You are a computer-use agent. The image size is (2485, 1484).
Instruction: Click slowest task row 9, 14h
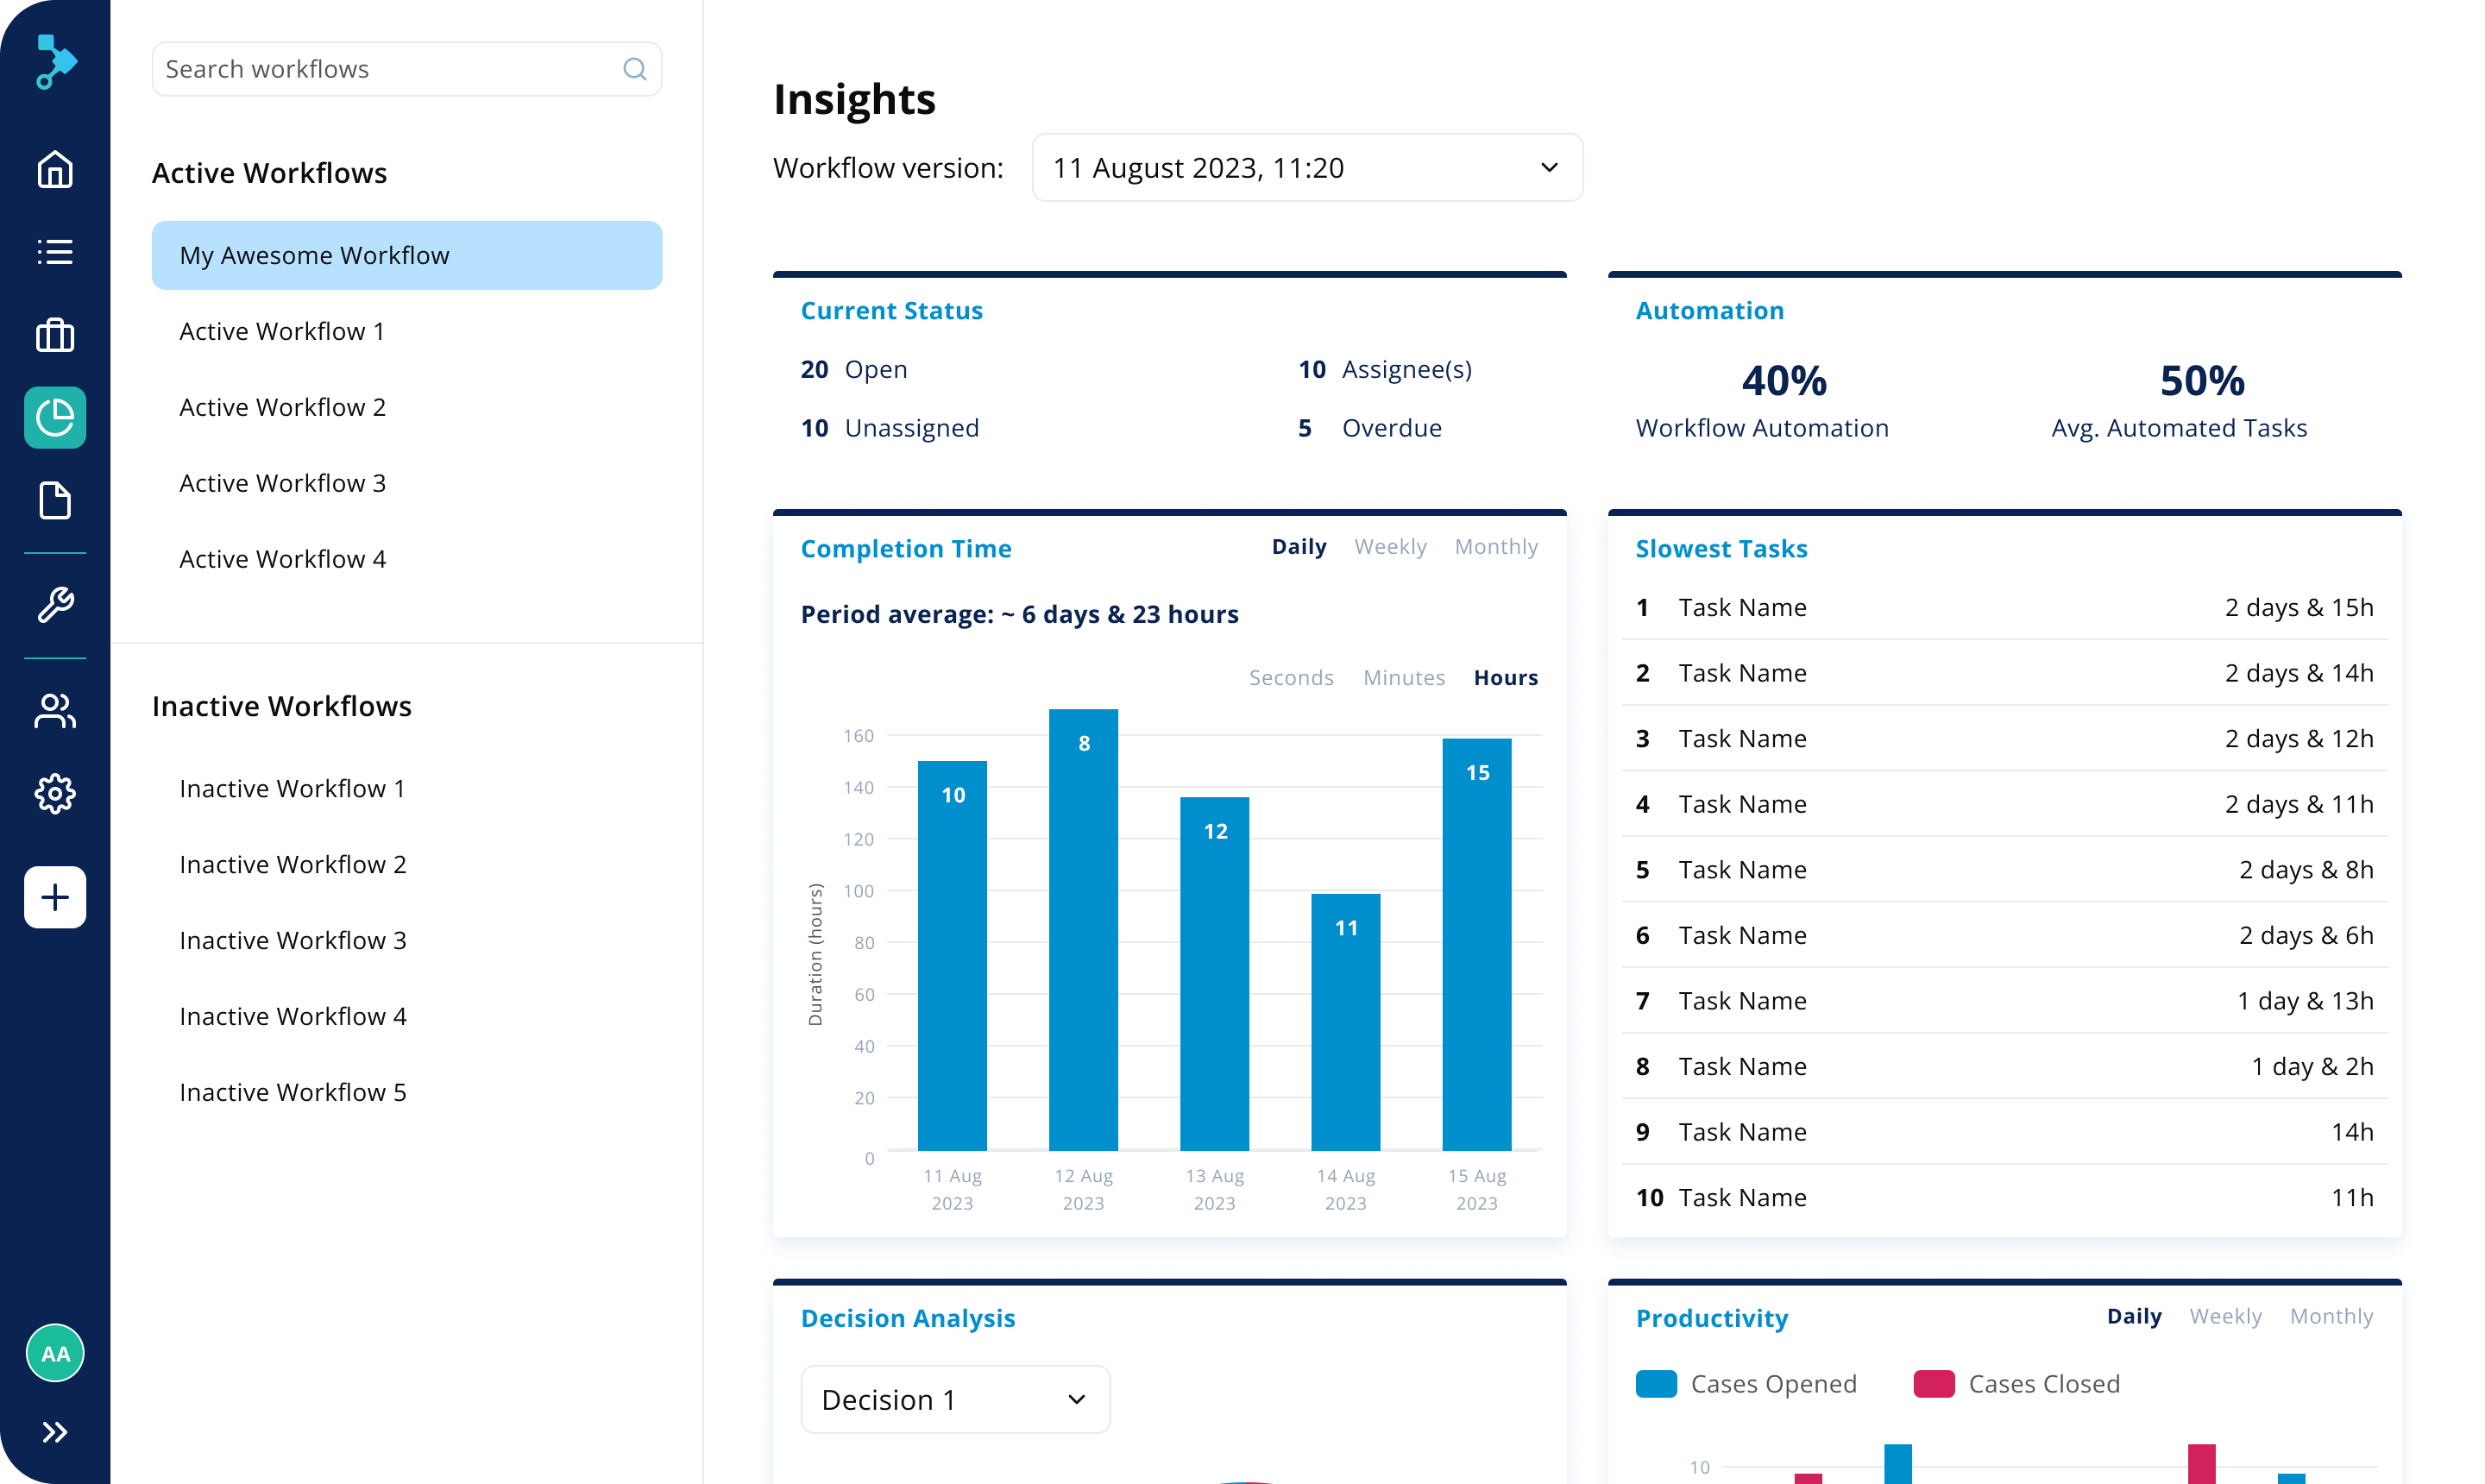[2004, 1131]
